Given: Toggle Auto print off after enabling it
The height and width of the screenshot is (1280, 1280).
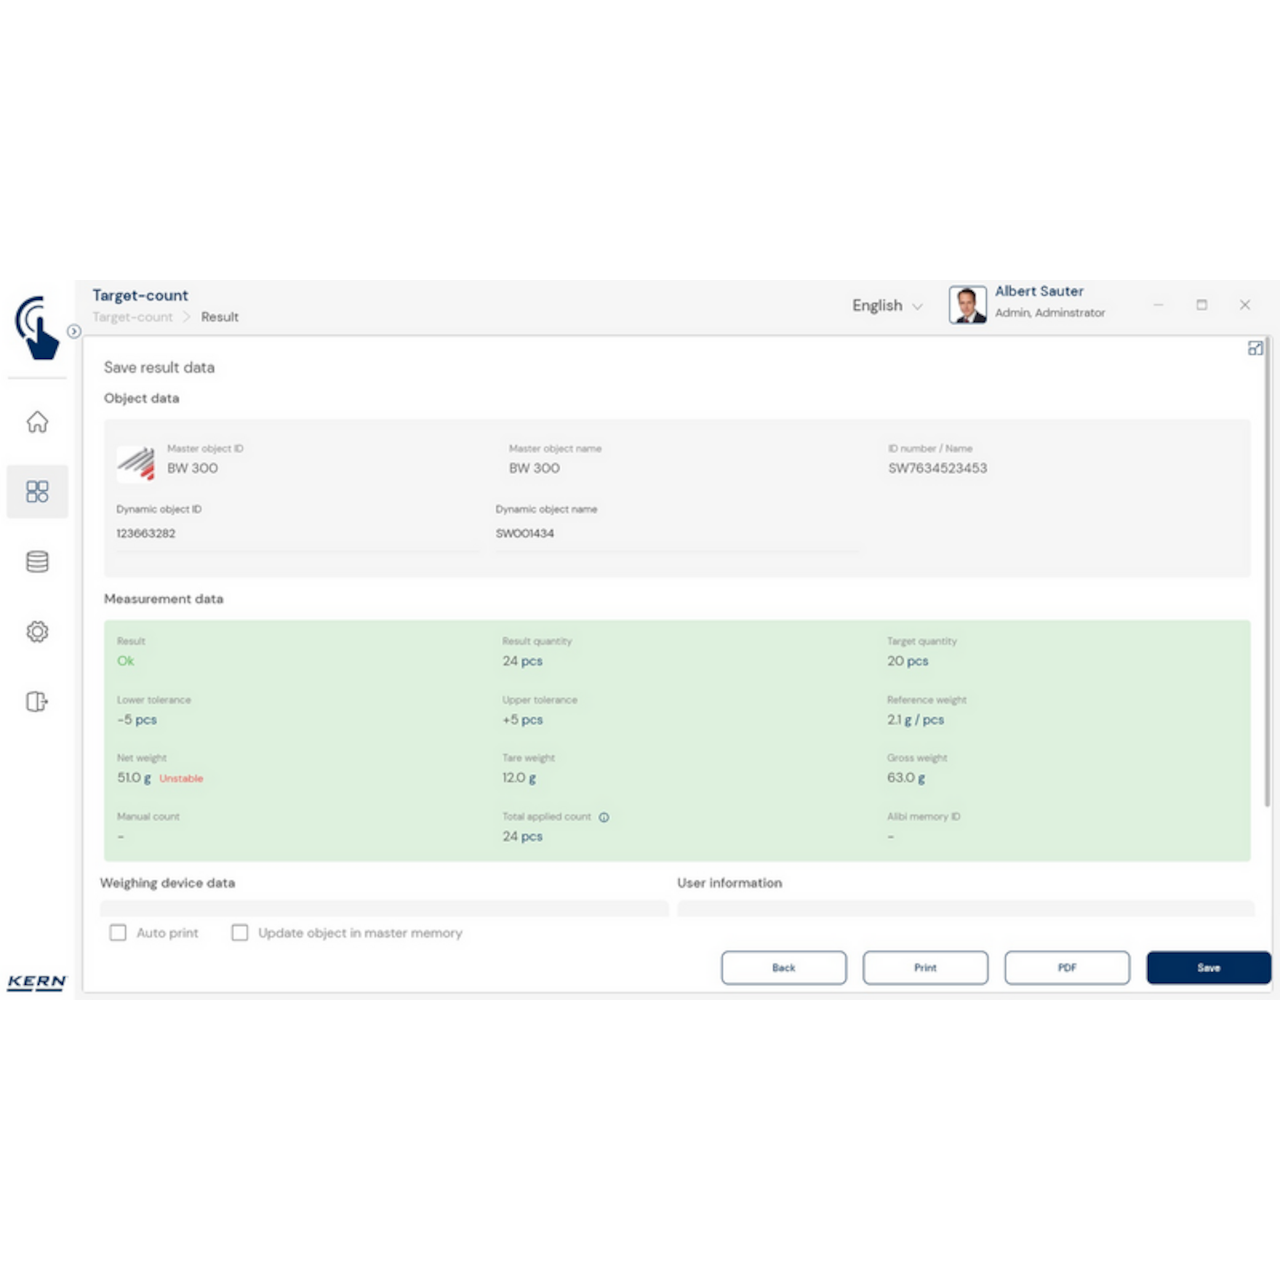Looking at the screenshot, I should pyautogui.click(x=117, y=932).
